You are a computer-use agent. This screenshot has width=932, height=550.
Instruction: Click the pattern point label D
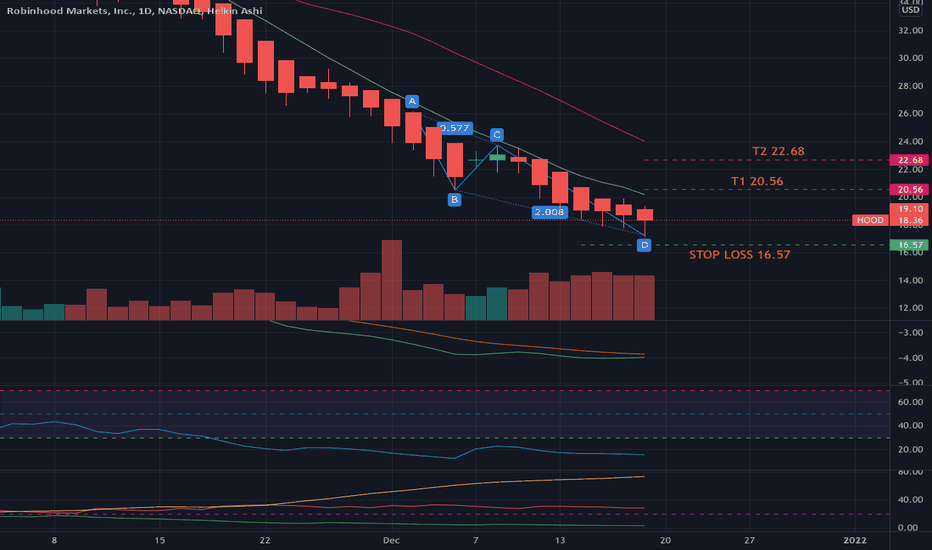(x=644, y=245)
